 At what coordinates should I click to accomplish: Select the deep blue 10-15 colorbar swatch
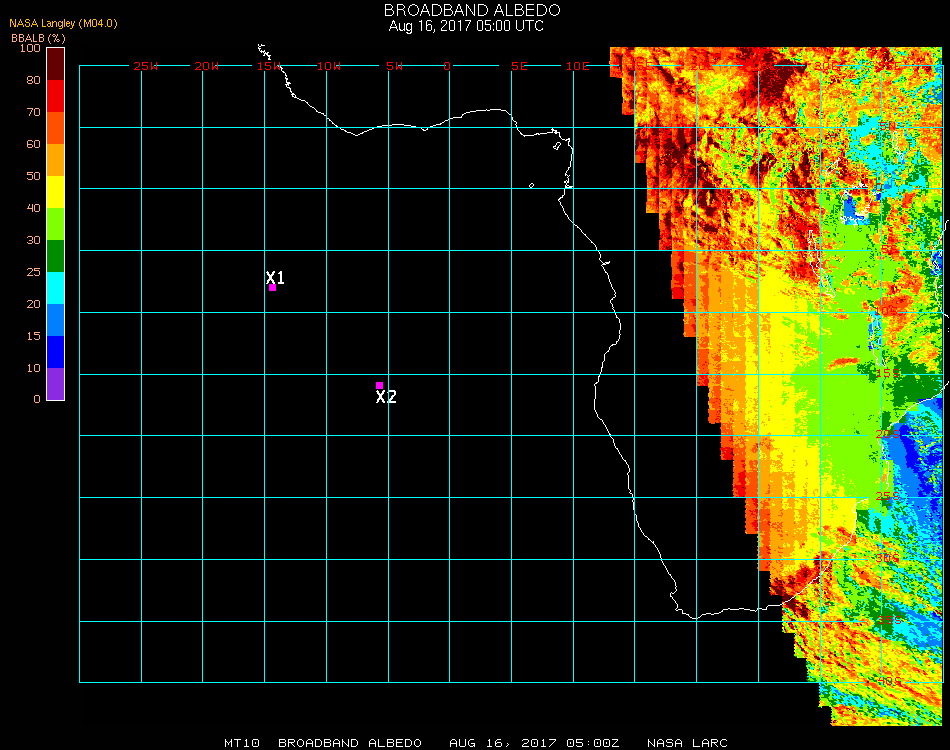(x=56, y=352)
